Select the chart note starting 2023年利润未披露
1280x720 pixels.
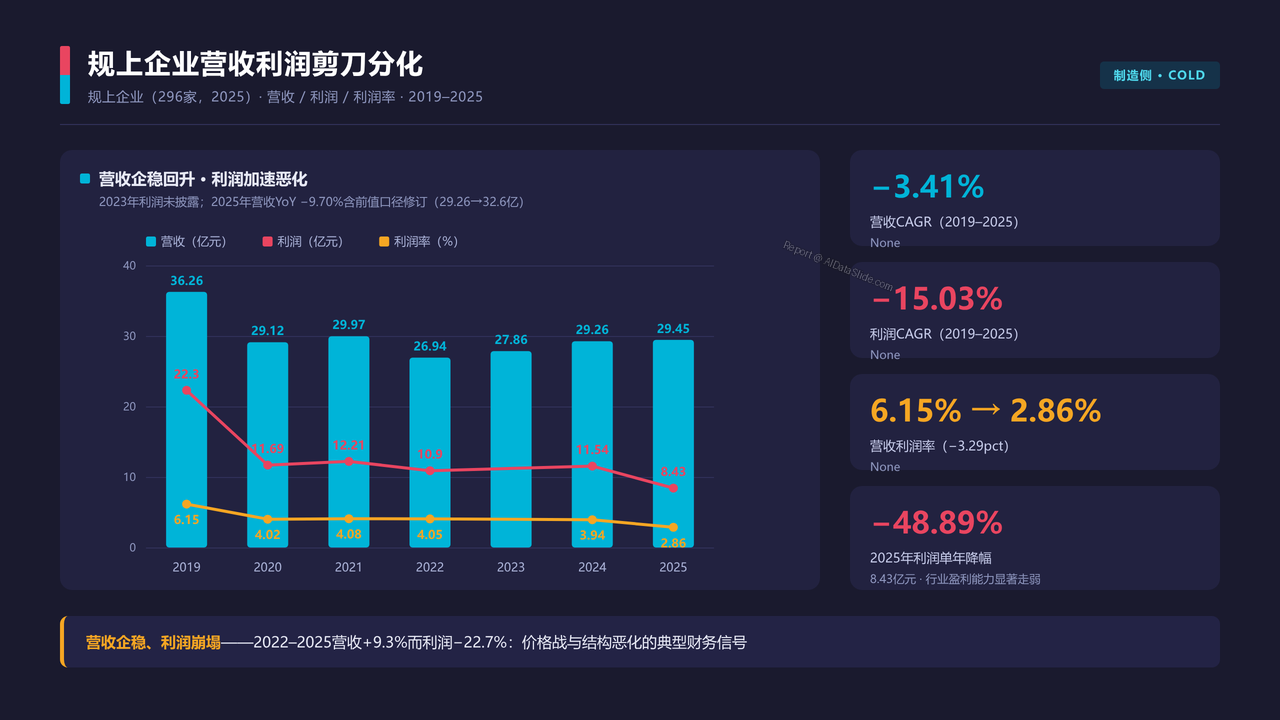click(311, 201)
